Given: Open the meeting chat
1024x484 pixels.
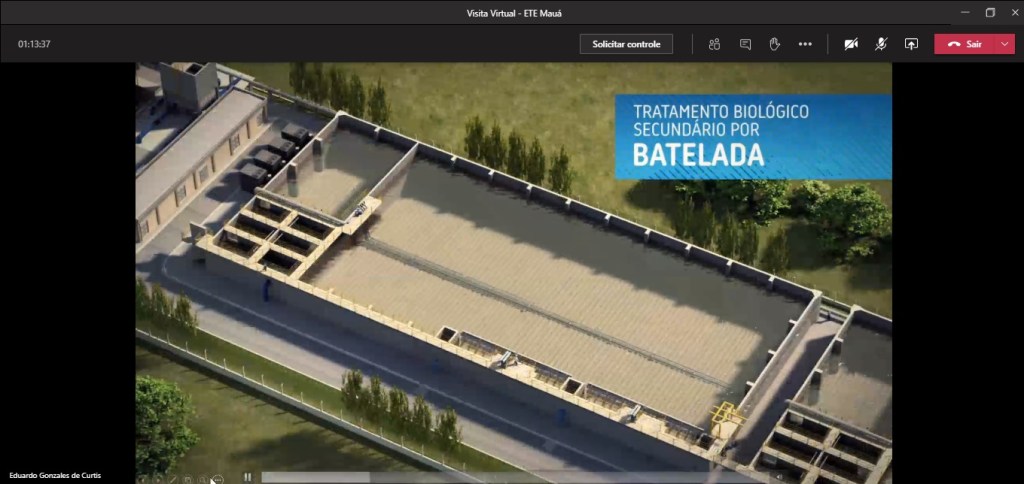Looking at the screenshot, I should (745, 44).
